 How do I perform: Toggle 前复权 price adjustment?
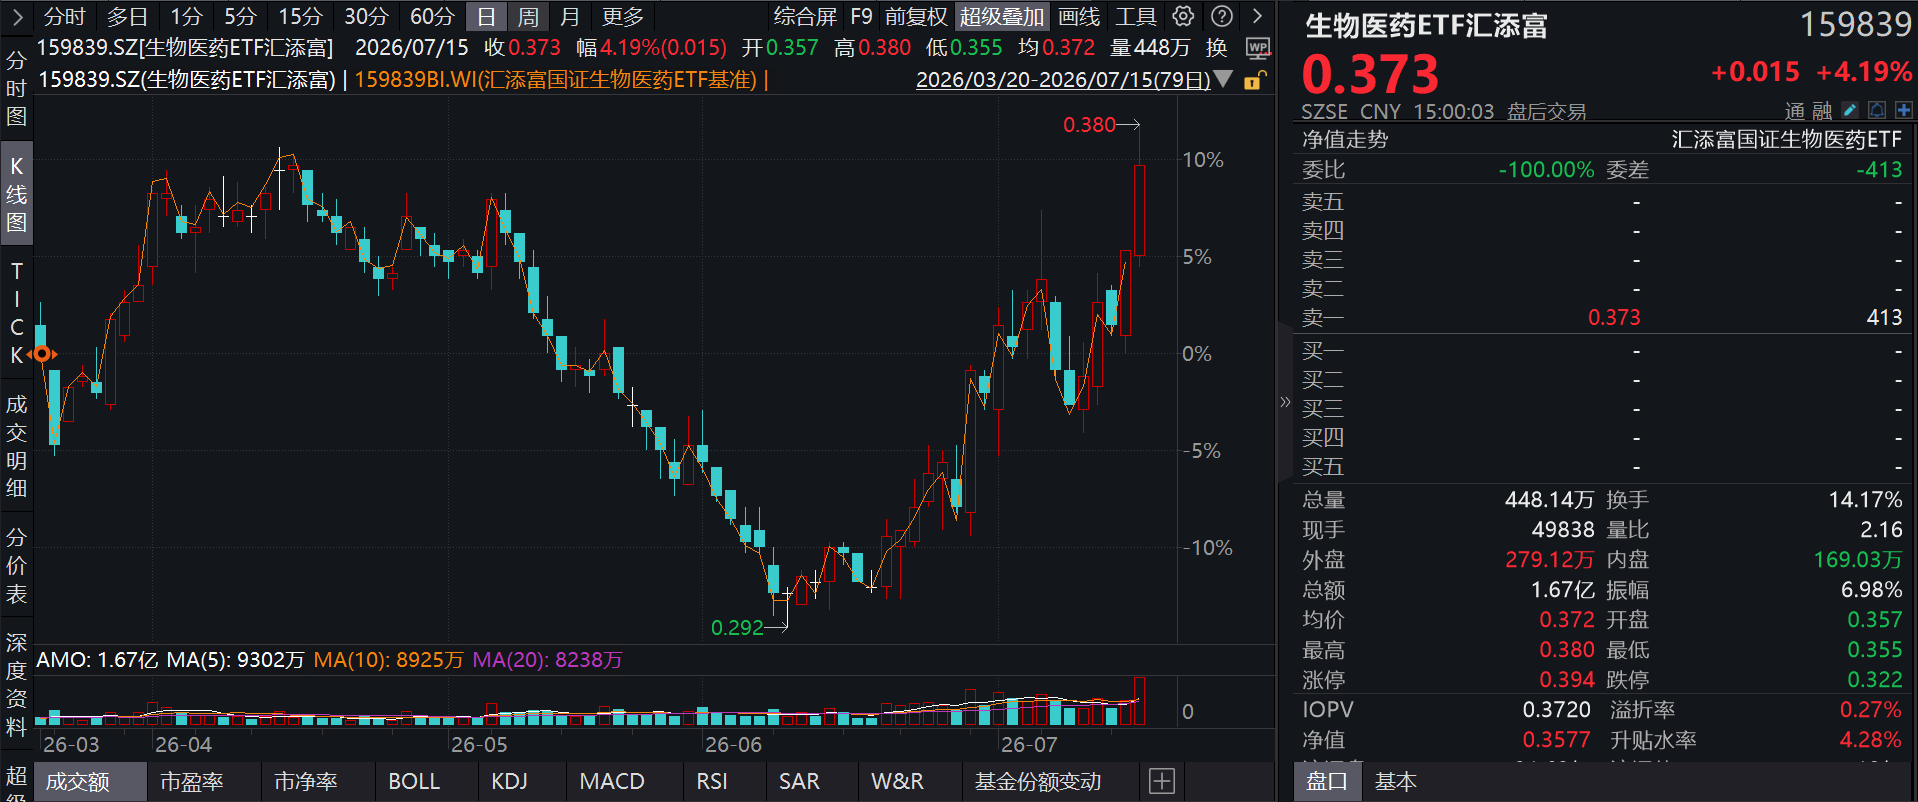point(916,16)
